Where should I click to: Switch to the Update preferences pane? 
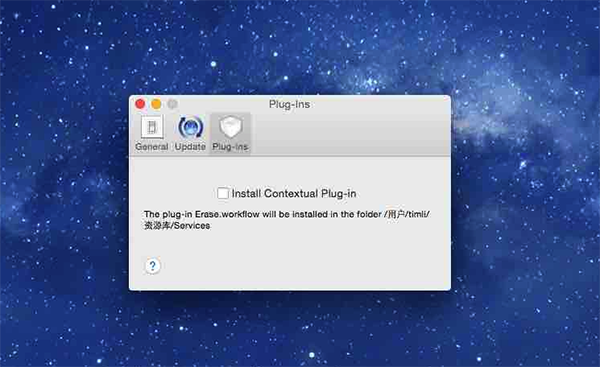point(190,133)
